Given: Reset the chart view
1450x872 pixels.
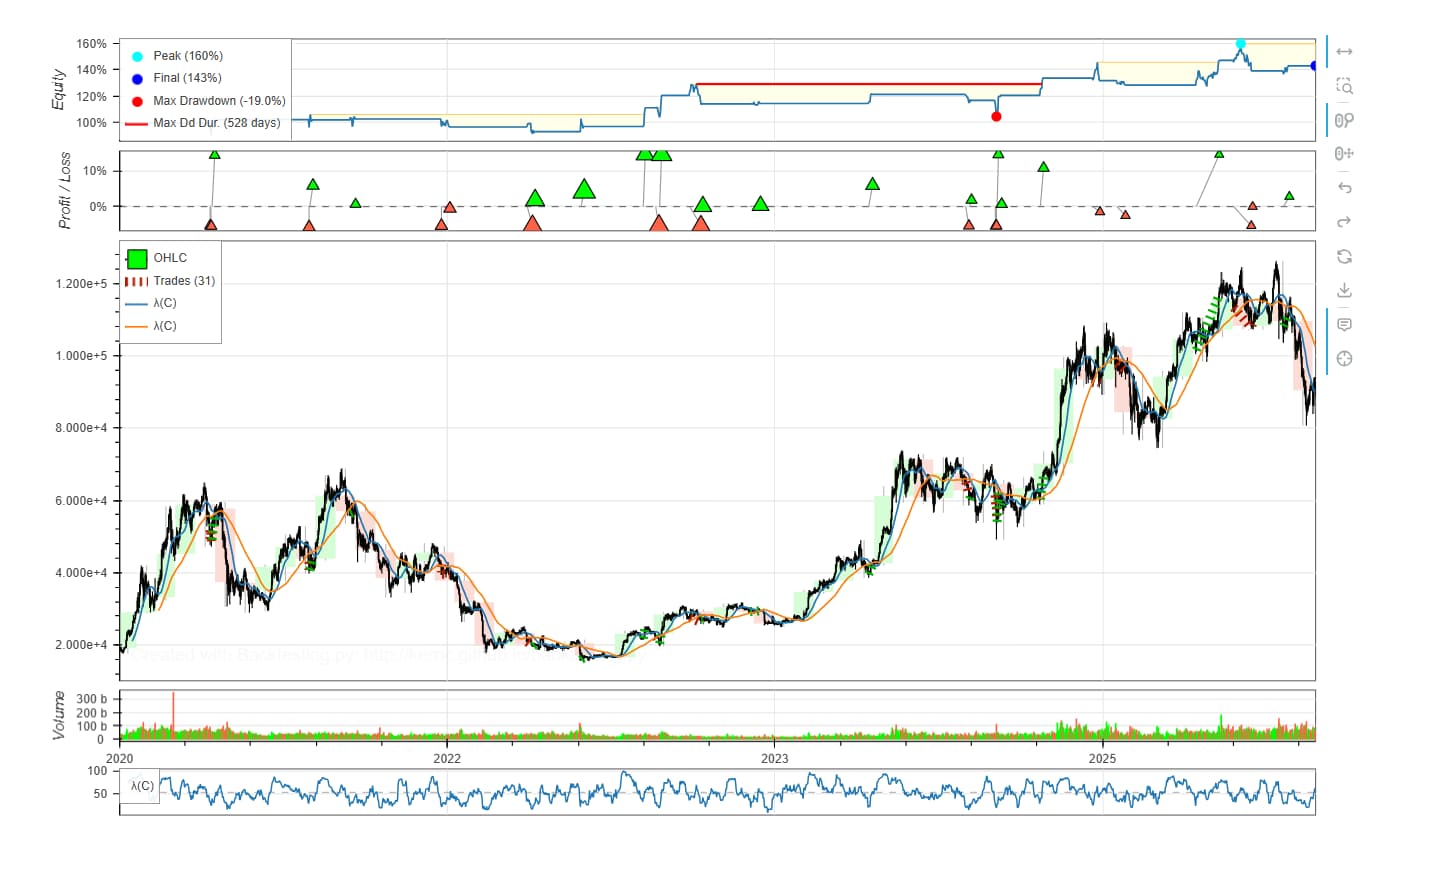Looking at the screenshot, I should (1344, 256).
